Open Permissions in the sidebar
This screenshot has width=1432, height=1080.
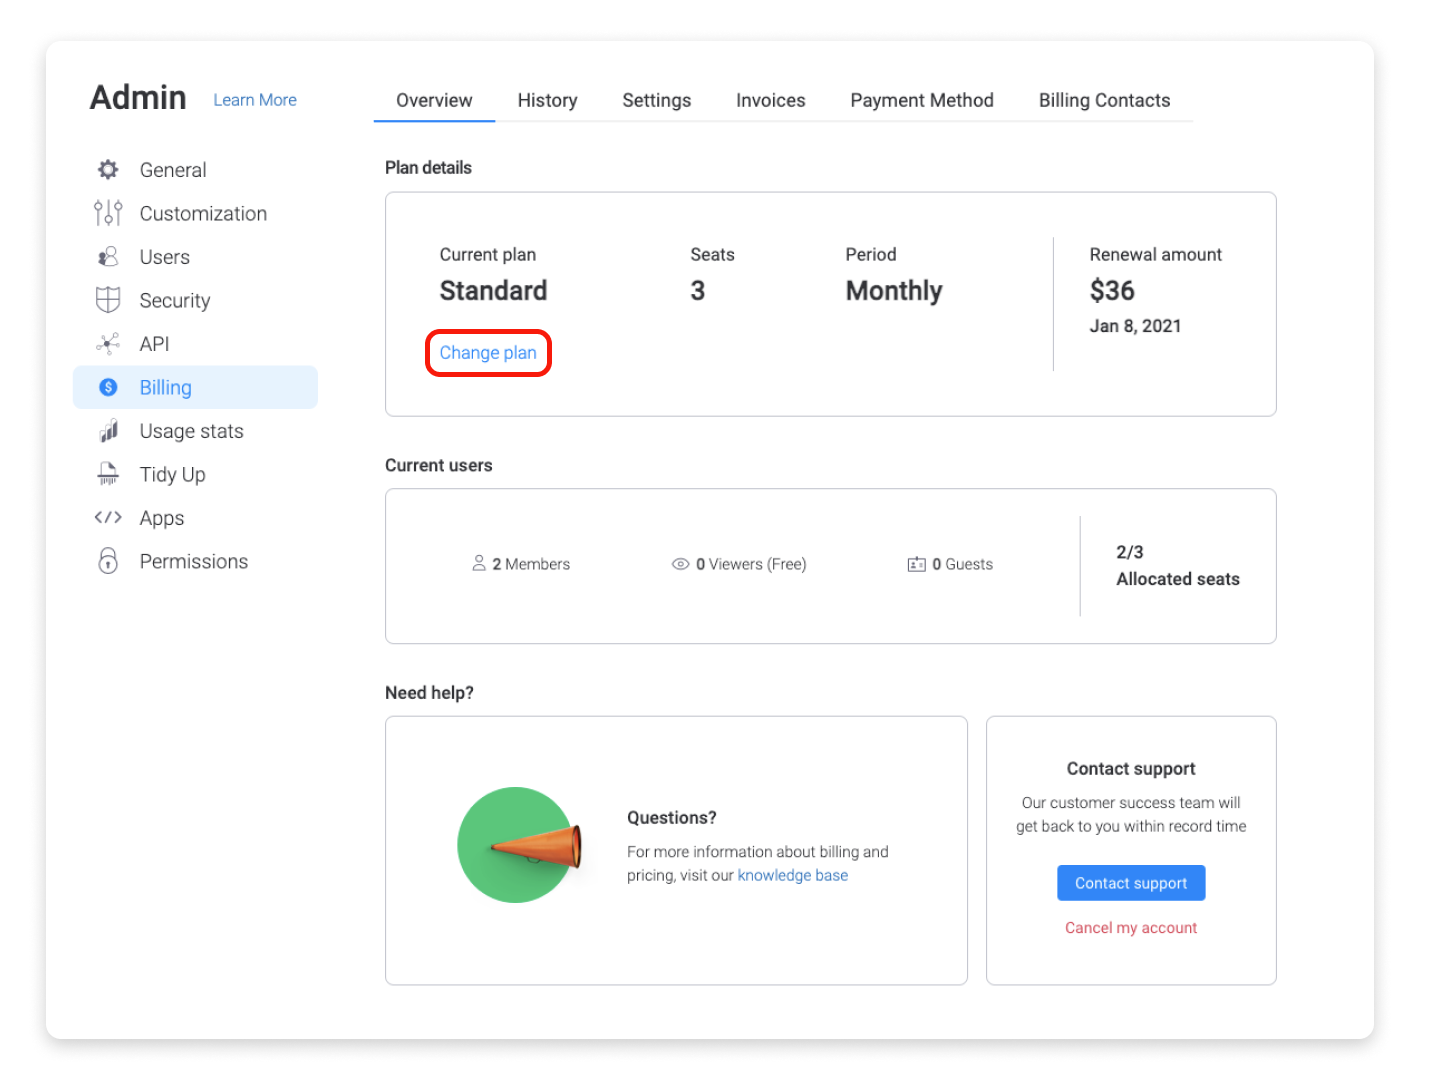196,561
